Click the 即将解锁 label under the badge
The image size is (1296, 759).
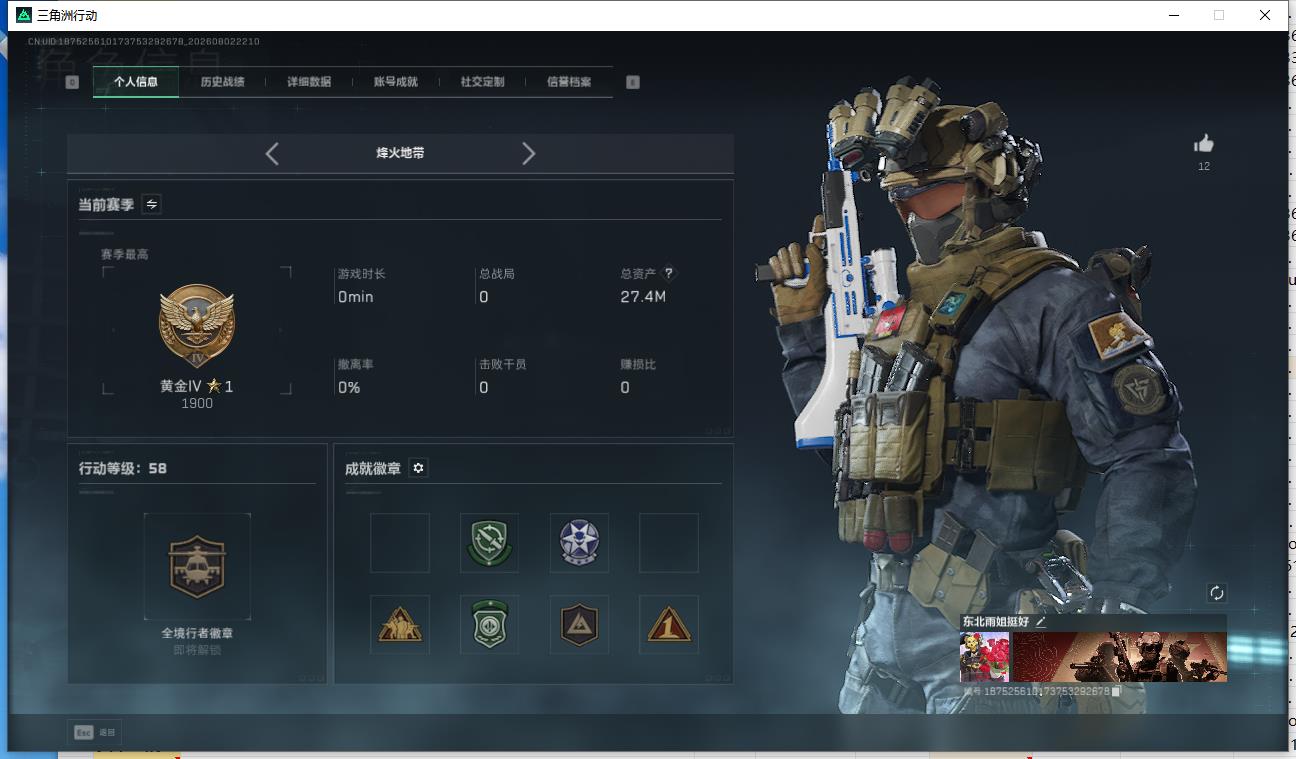click(x=197, y=650)
